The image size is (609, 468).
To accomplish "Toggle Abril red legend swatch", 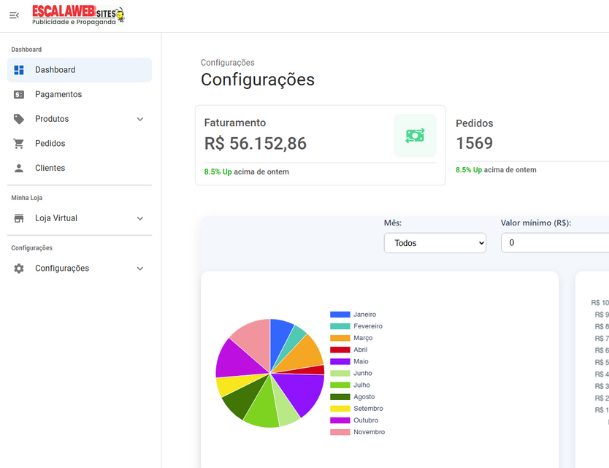I will pyautogui.click(x=340, y=350).
